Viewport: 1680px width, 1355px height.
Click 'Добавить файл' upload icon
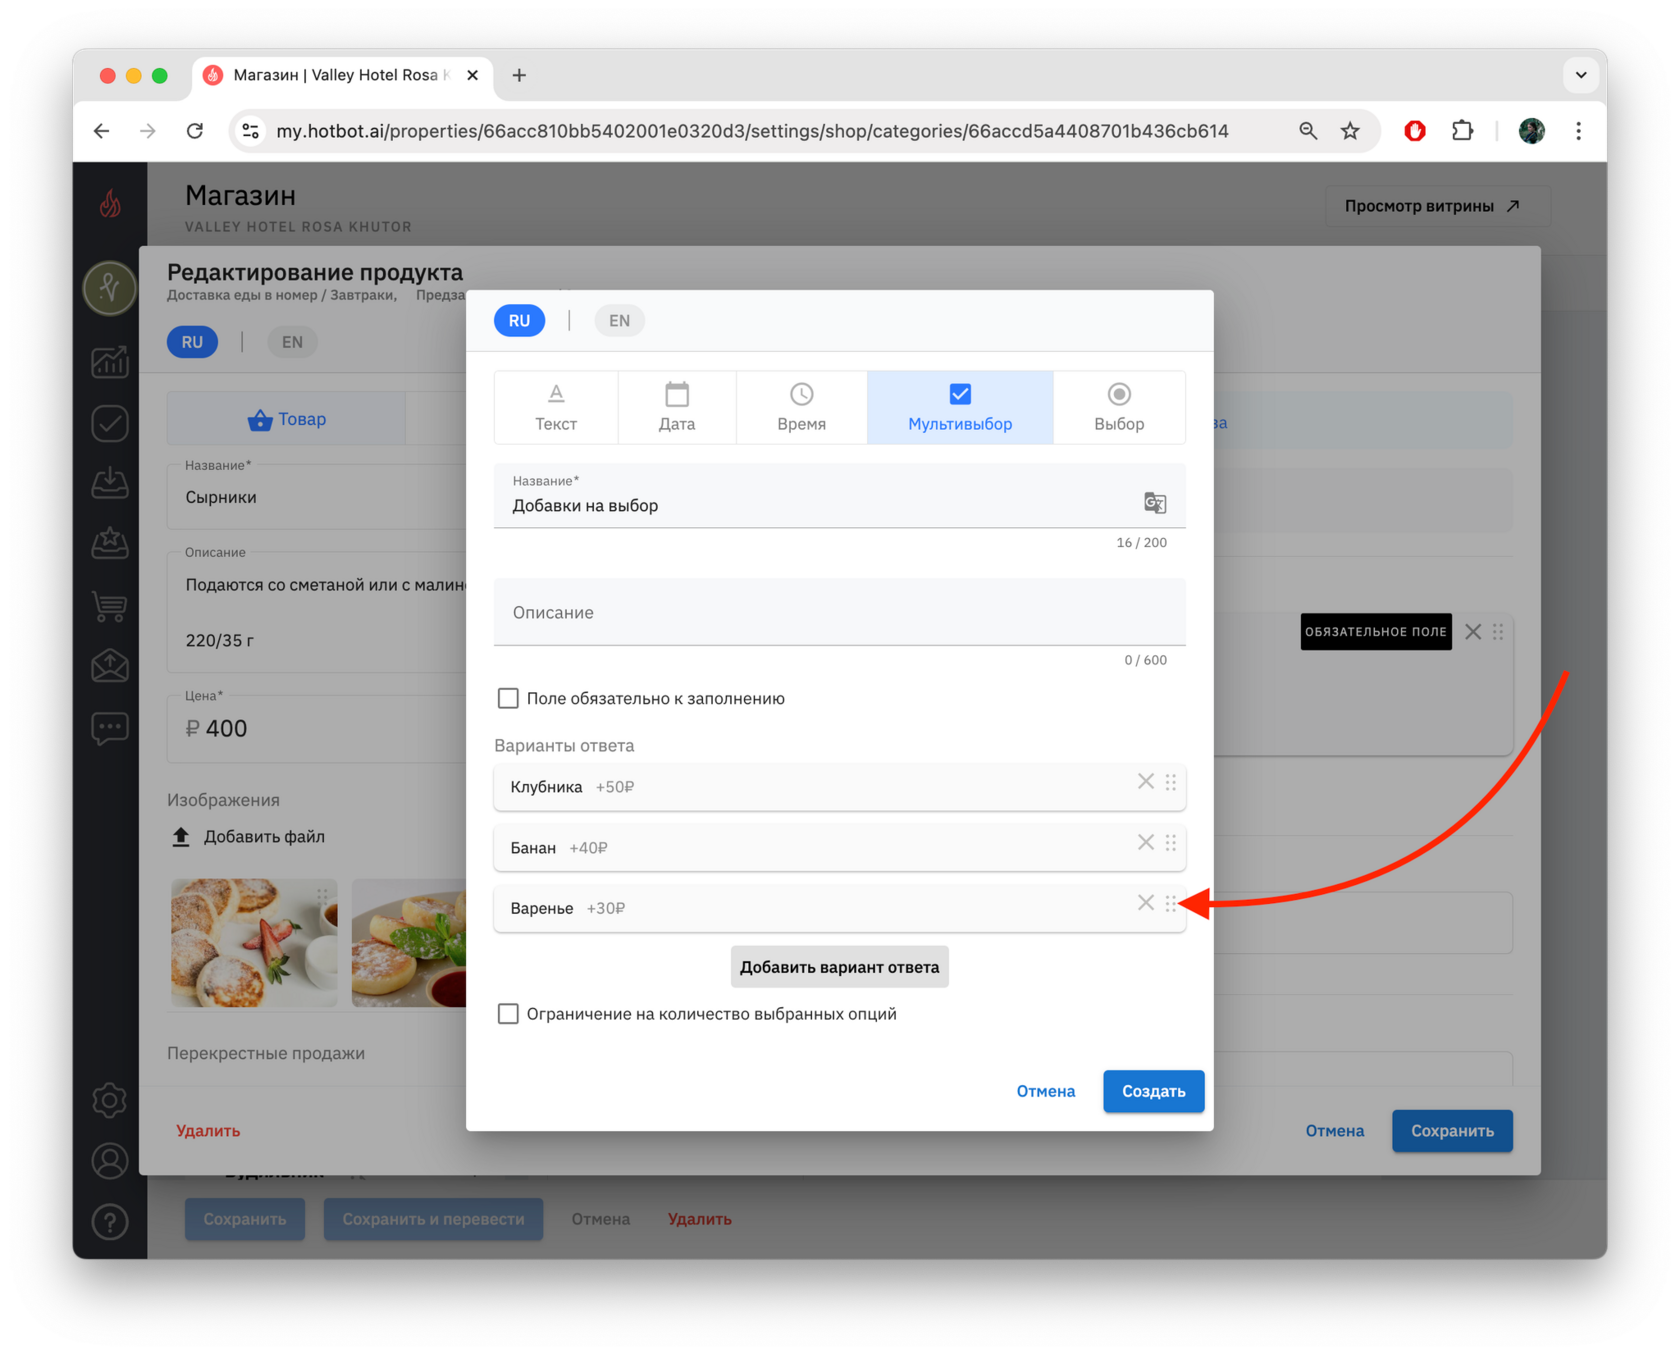click(x=181, y=837)
